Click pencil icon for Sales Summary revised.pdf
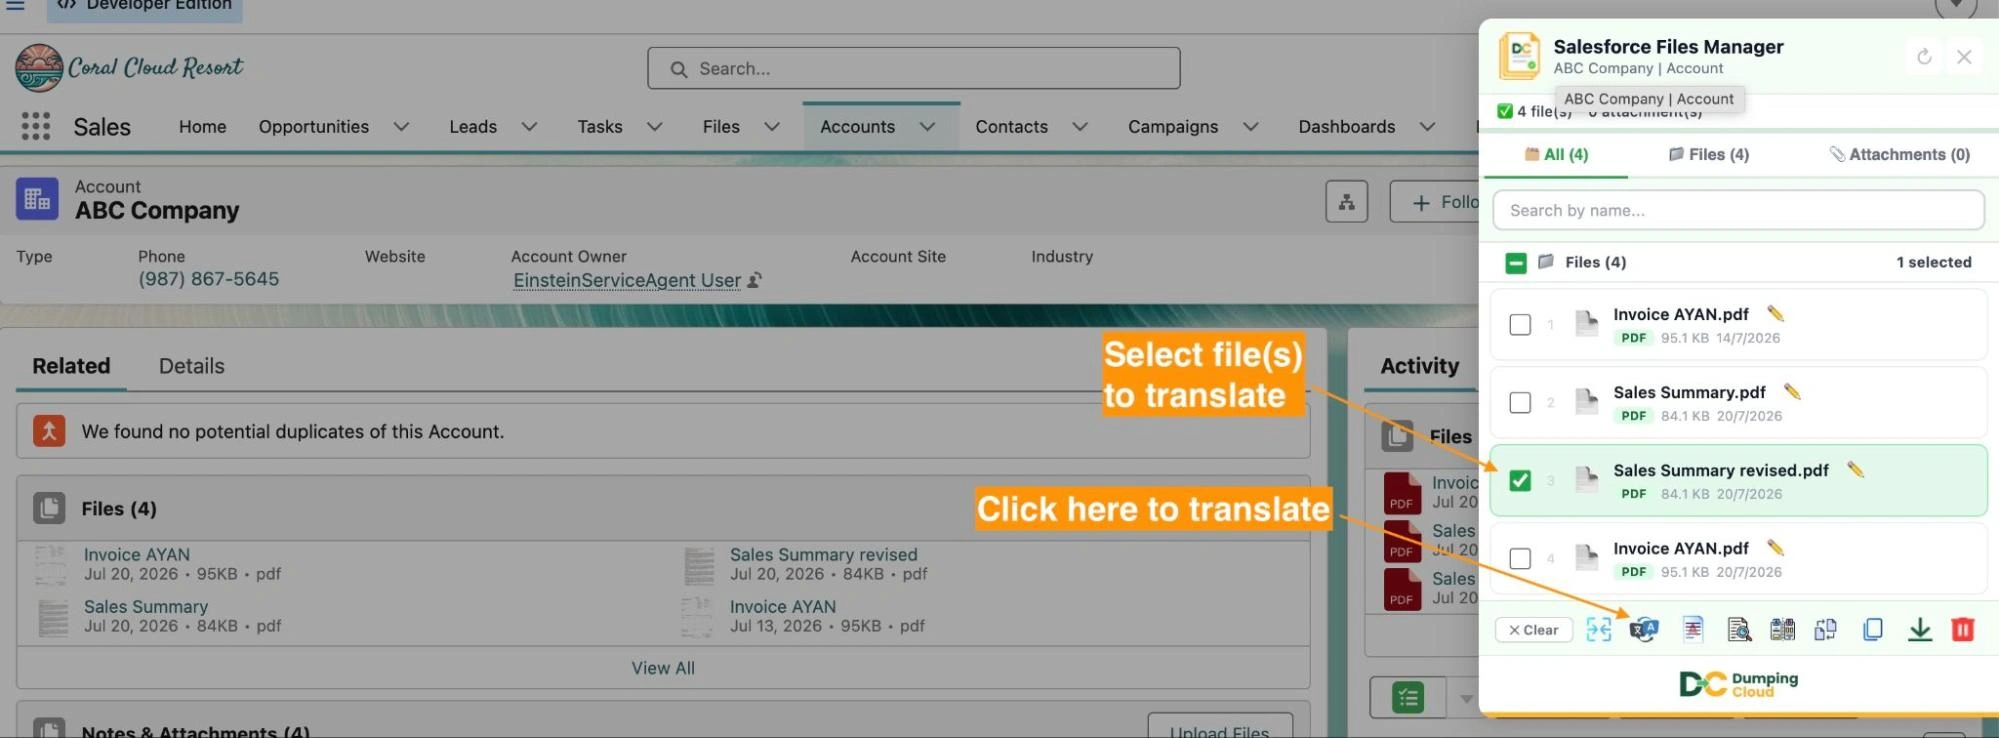This screenshot has height=738, width=1999. click(1855, 470)
